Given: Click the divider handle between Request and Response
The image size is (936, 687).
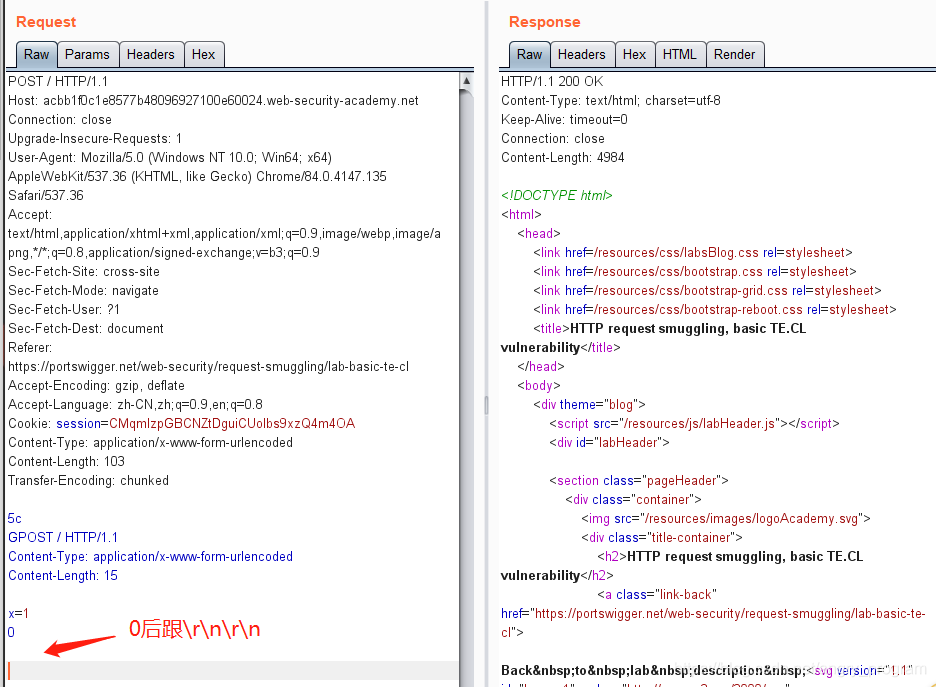Looking at the screenshot, I should tap(487, 405).
